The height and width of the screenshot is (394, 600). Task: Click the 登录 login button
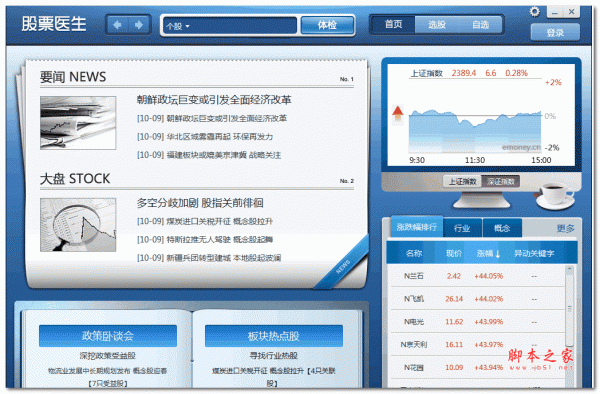coord(555,33)
